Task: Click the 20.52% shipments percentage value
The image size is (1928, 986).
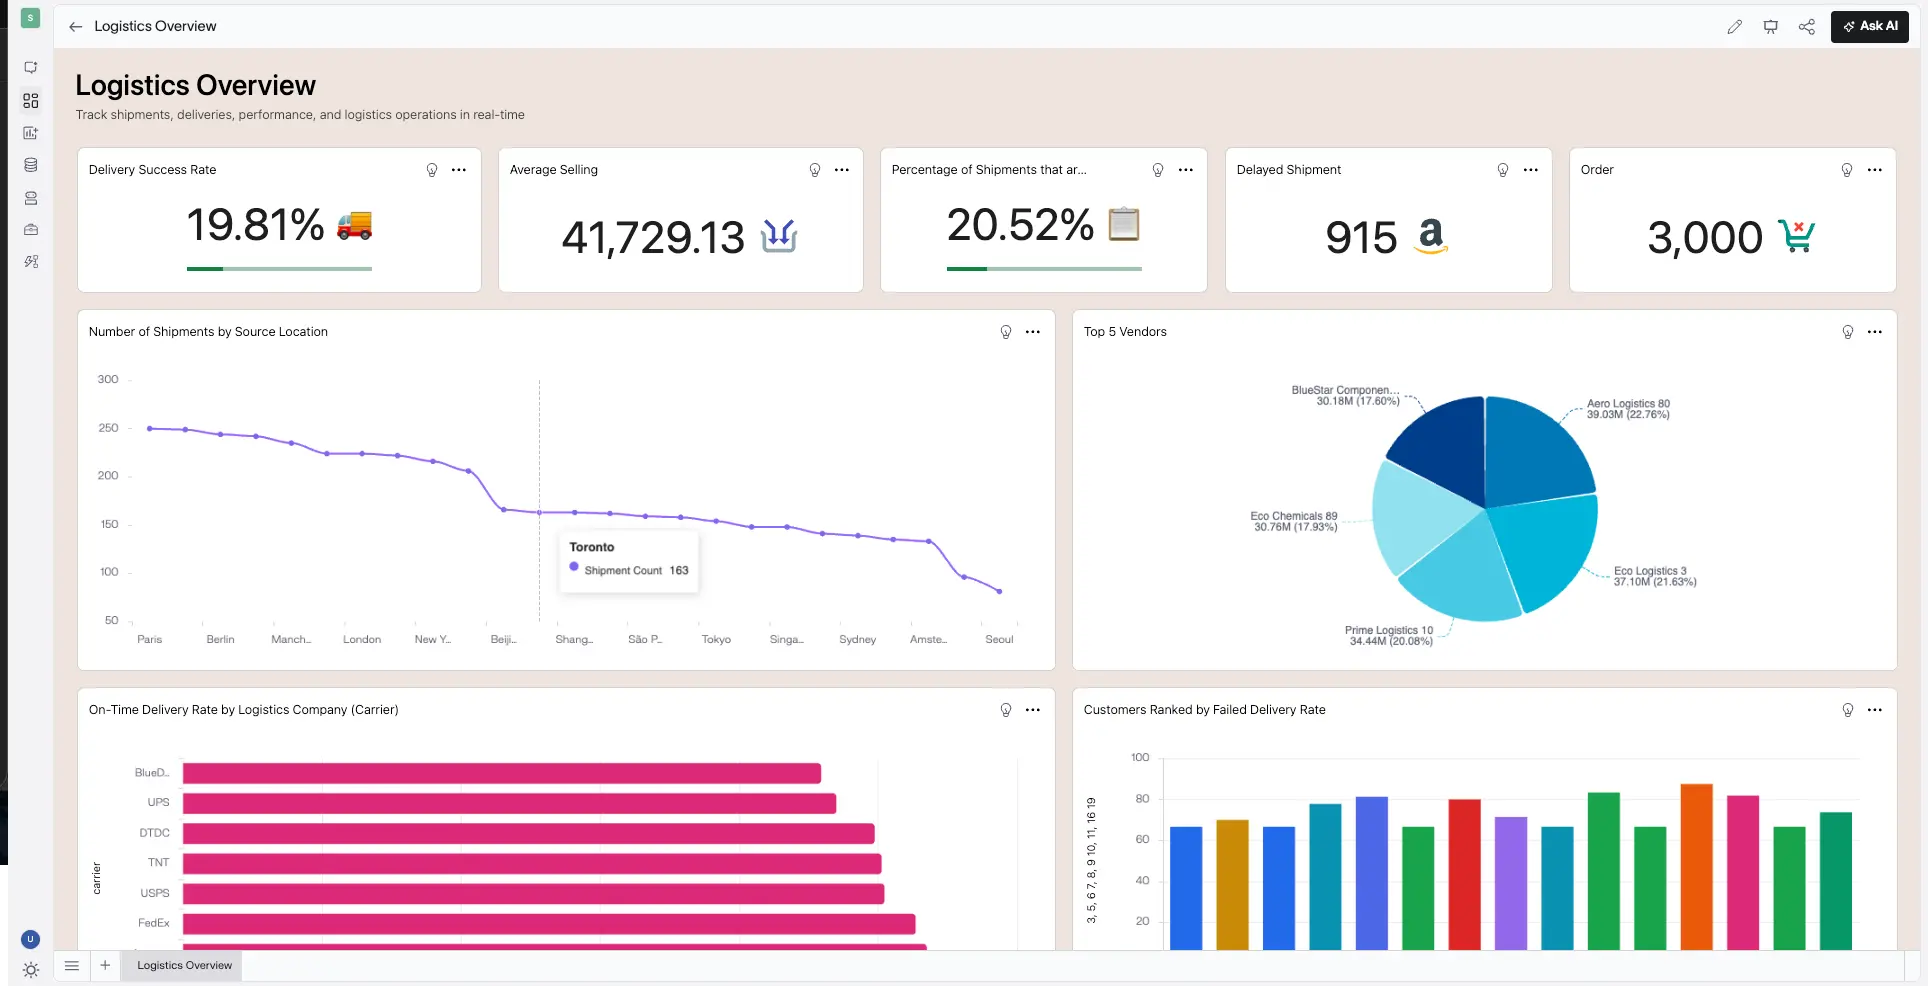Action: point(1020,225)
